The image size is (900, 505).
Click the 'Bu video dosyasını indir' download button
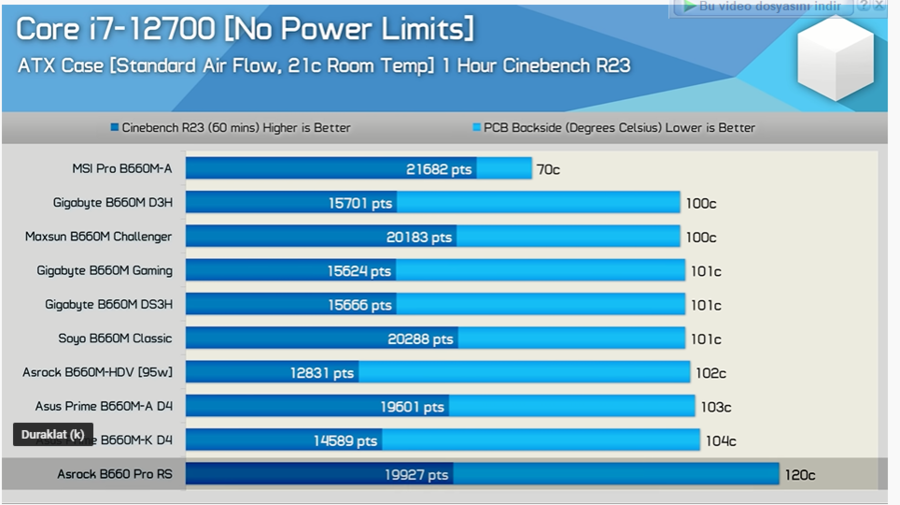pyautogui.click(x=763, y=7)
